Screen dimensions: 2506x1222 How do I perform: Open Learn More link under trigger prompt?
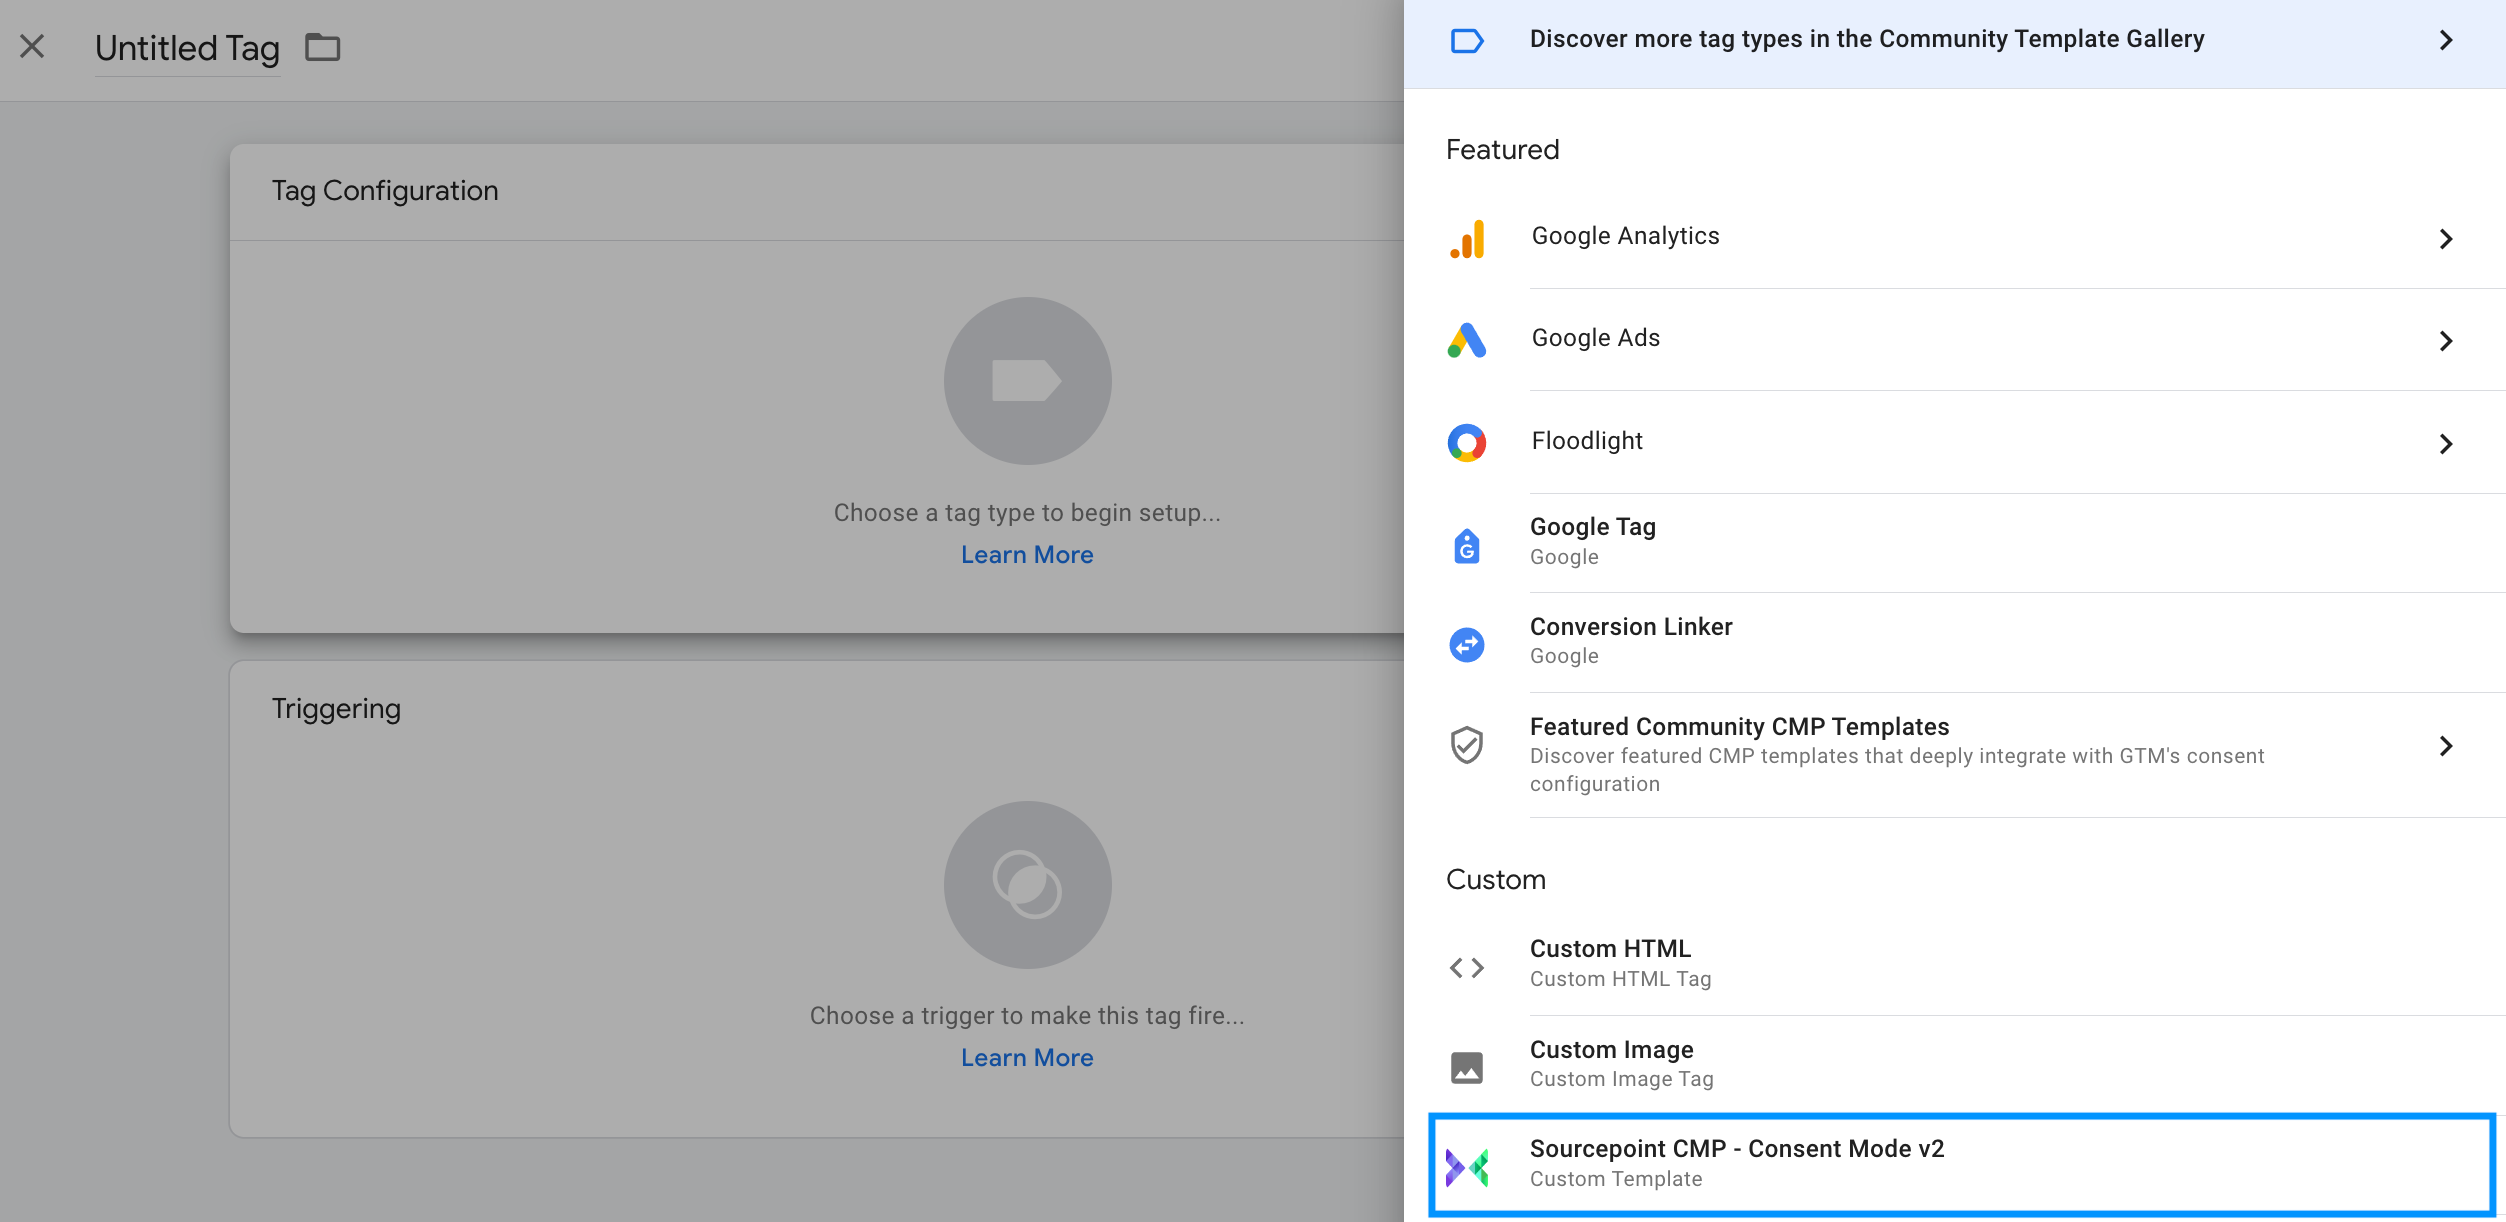(1027, 1058)
